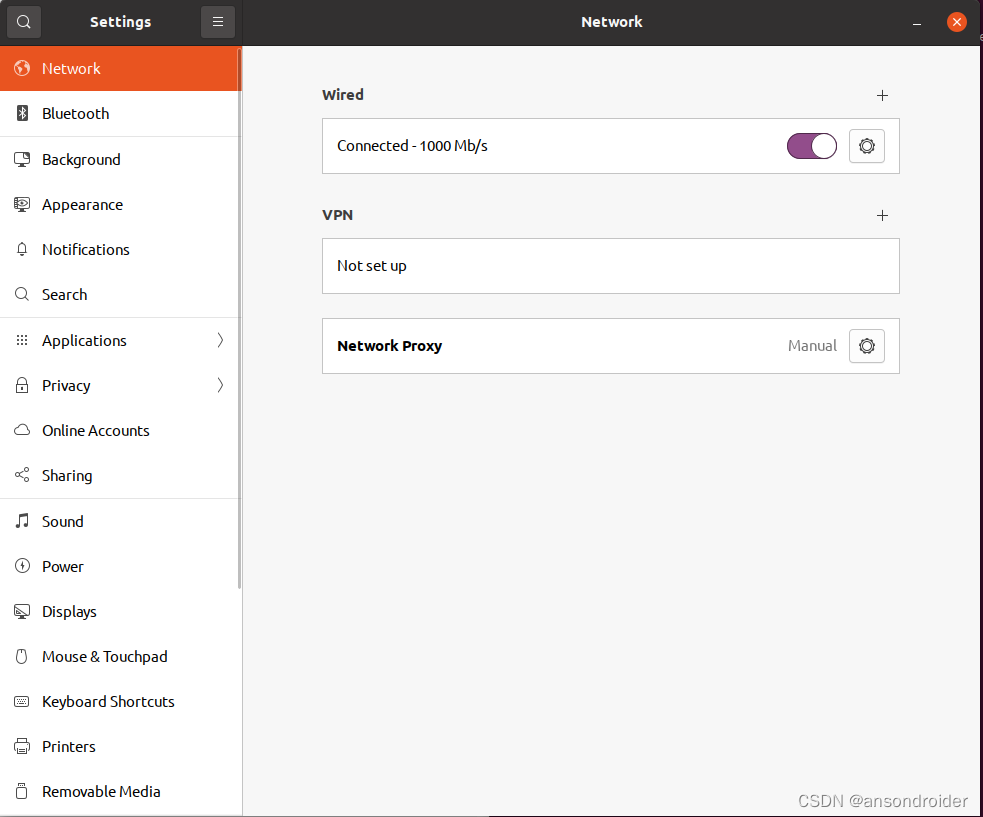Click the Displays icon in sidebar

pos(22,611)
